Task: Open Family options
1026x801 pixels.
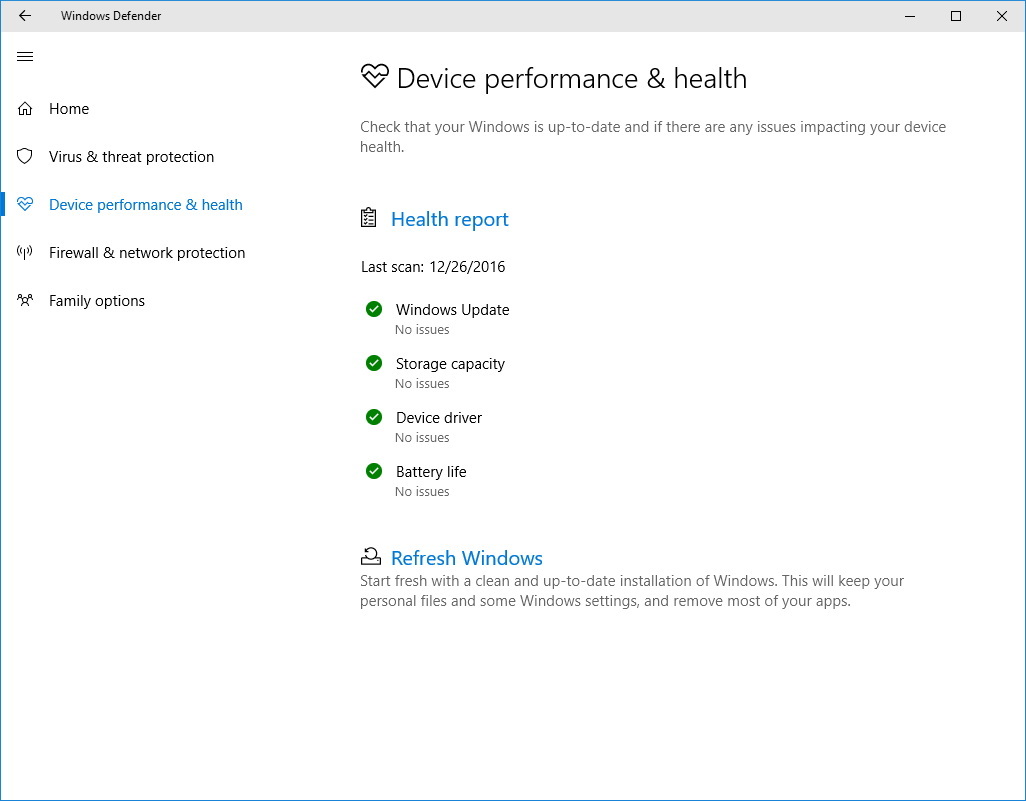Action: 97,301
